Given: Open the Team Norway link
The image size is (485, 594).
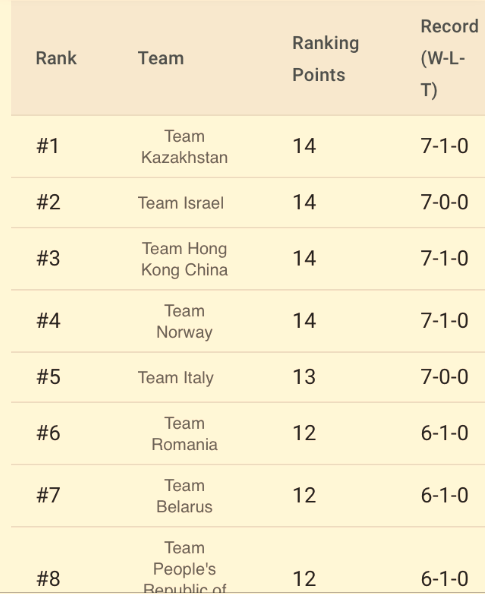Looking at the screenshot, I should (185, 321).
